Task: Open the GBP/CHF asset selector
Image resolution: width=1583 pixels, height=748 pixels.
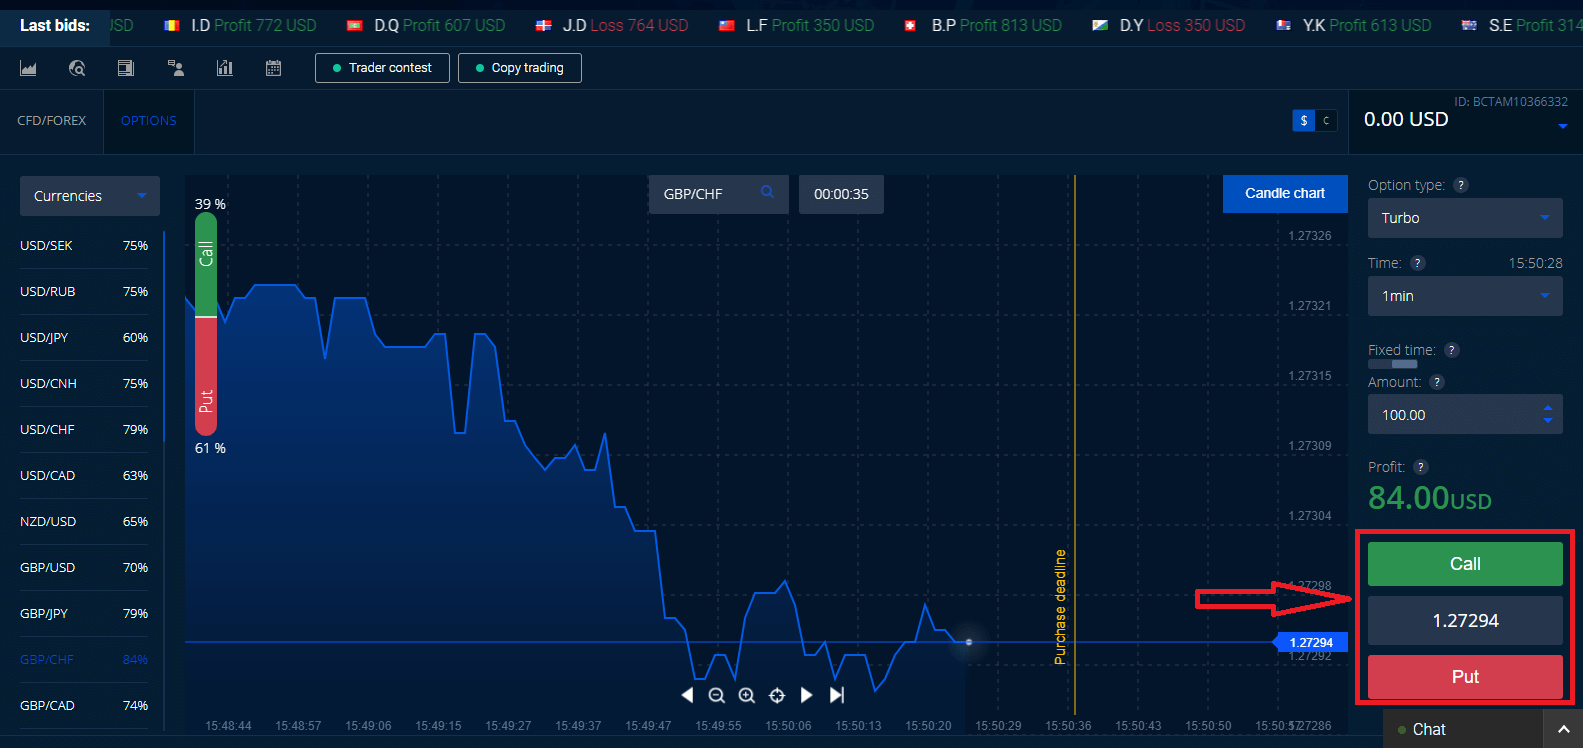Action: coord(718,194)
